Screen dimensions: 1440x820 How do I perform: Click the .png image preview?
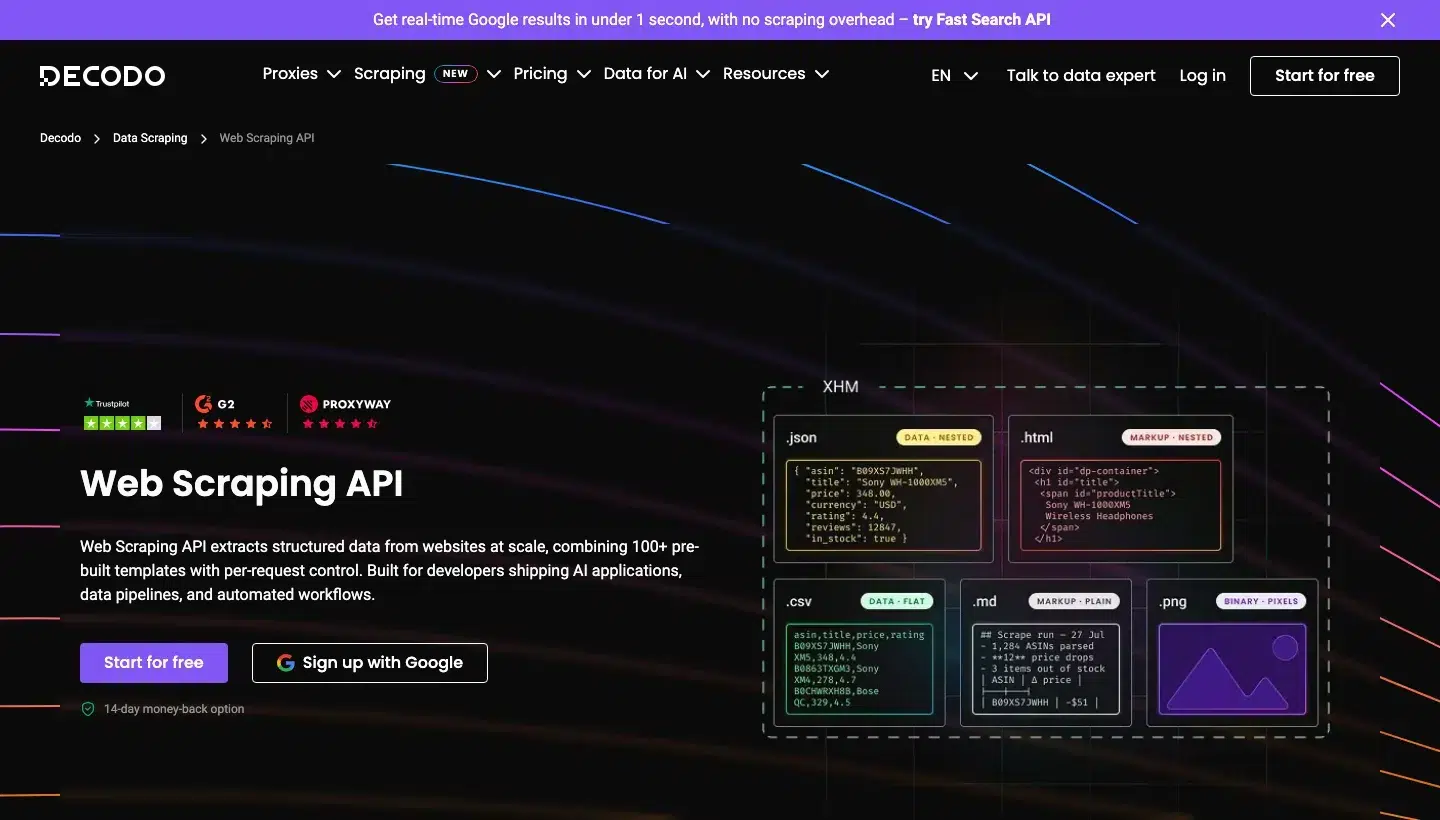pos(1232,669)
